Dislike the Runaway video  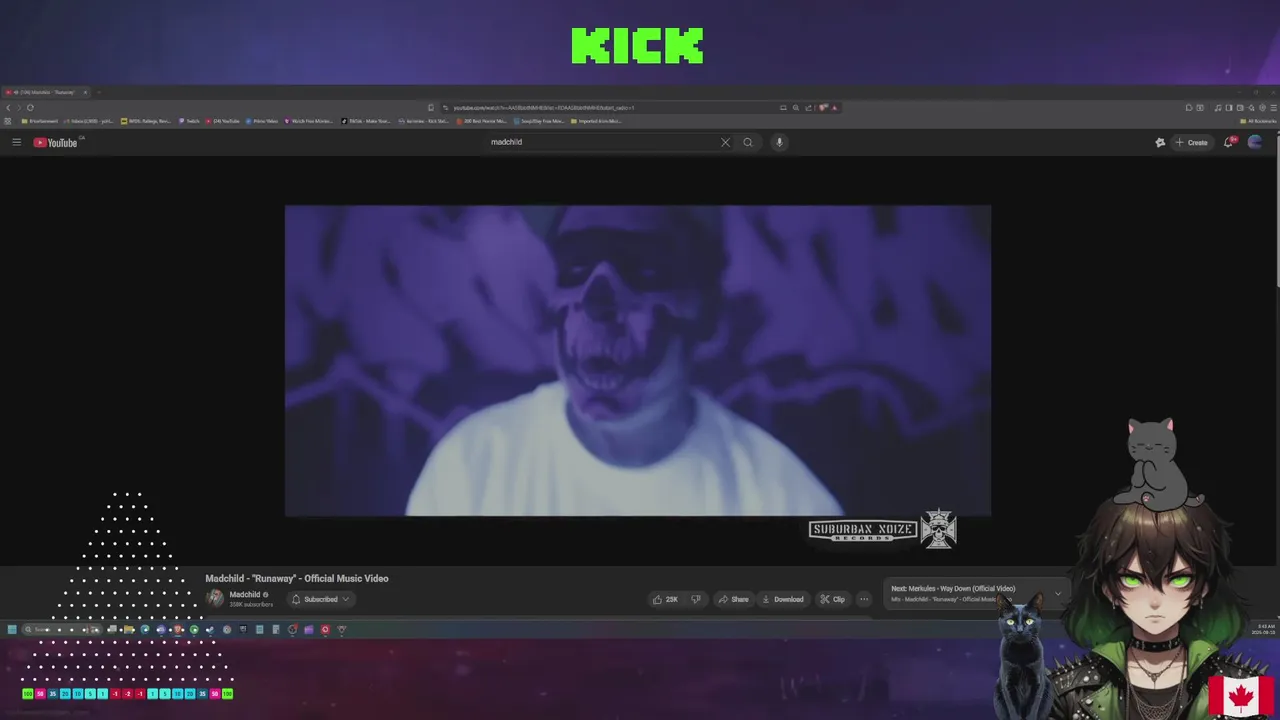[x=696, y=599]
